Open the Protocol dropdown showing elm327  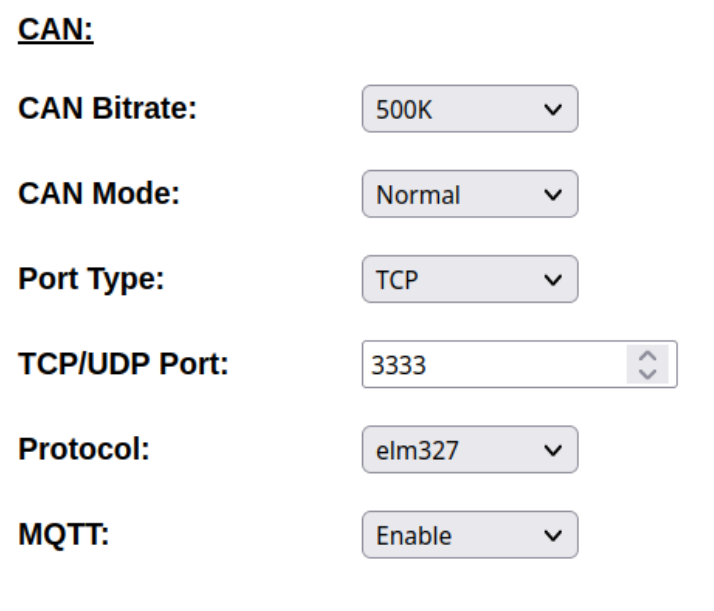470,449
